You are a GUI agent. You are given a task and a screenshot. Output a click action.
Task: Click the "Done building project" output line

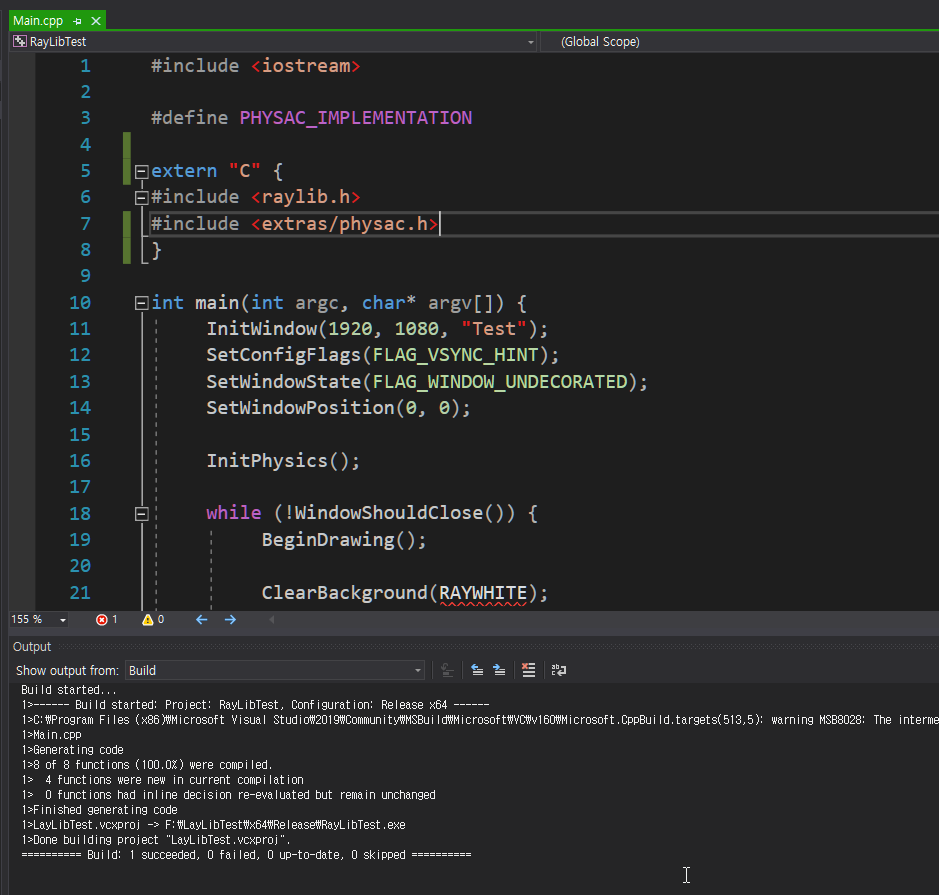click(x=156, y=840)
